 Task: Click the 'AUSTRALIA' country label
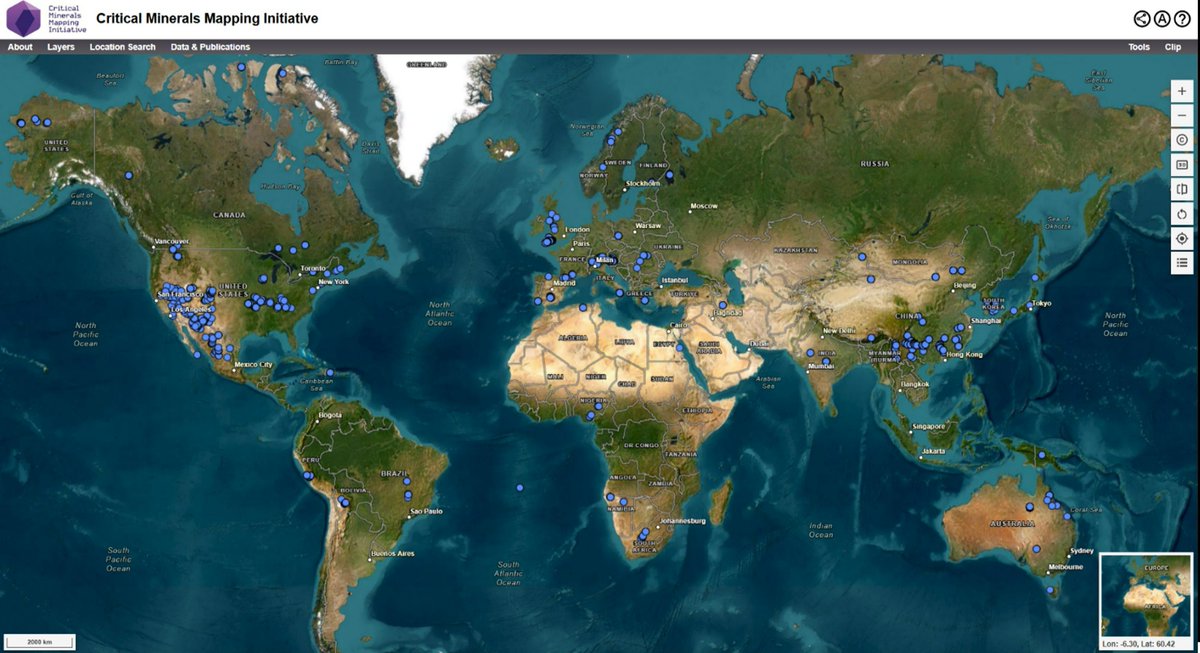click(x=1013, y=523)
